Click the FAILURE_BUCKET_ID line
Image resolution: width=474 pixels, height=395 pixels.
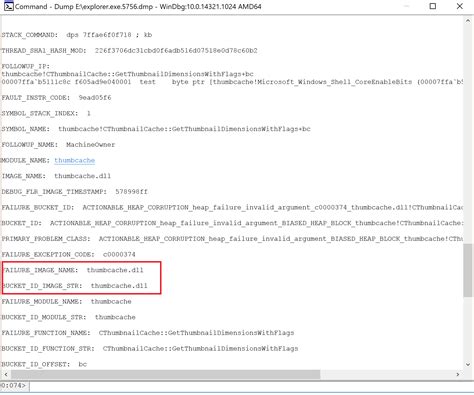pyautogui.click(x=232, y=207)
